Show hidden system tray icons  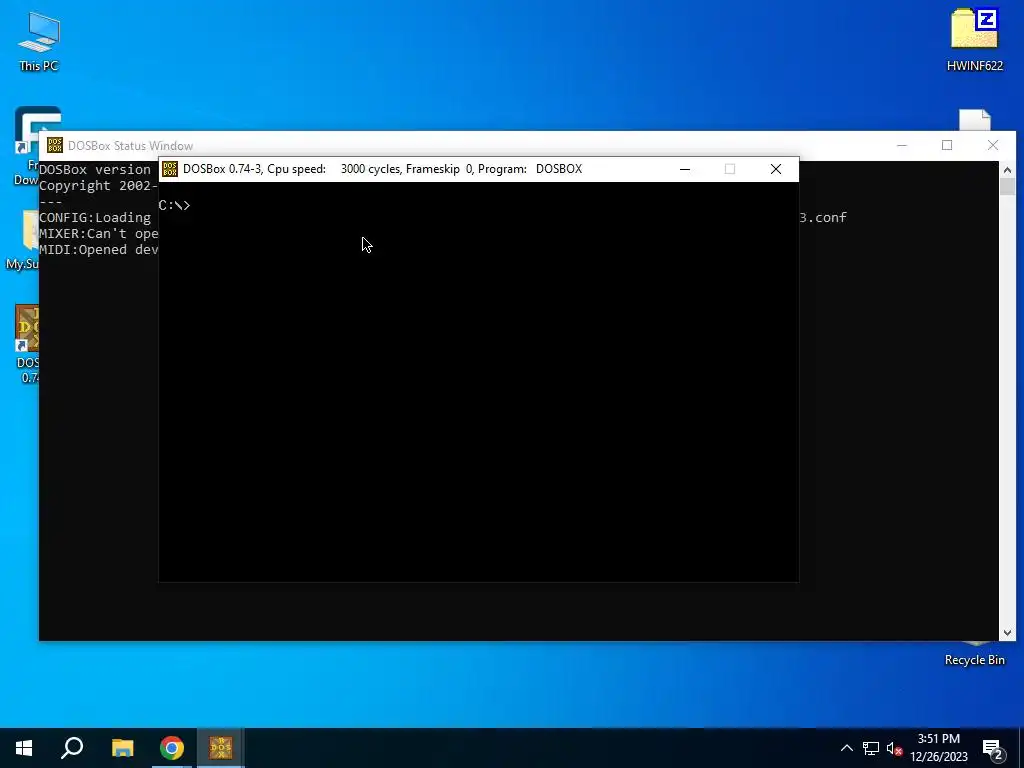point(846,748)
